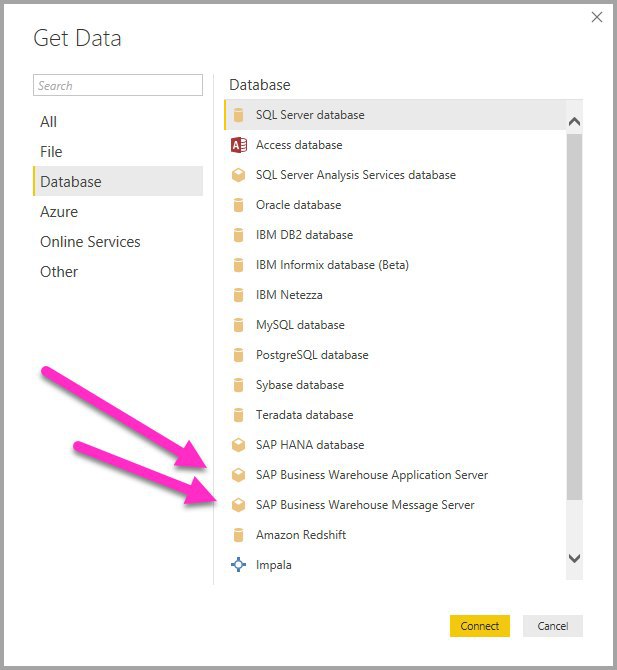The height and width of the screenshot is (670, 617).
Task: Click the Oracle database cylinder icon
Action: click(x=238, y=205)
